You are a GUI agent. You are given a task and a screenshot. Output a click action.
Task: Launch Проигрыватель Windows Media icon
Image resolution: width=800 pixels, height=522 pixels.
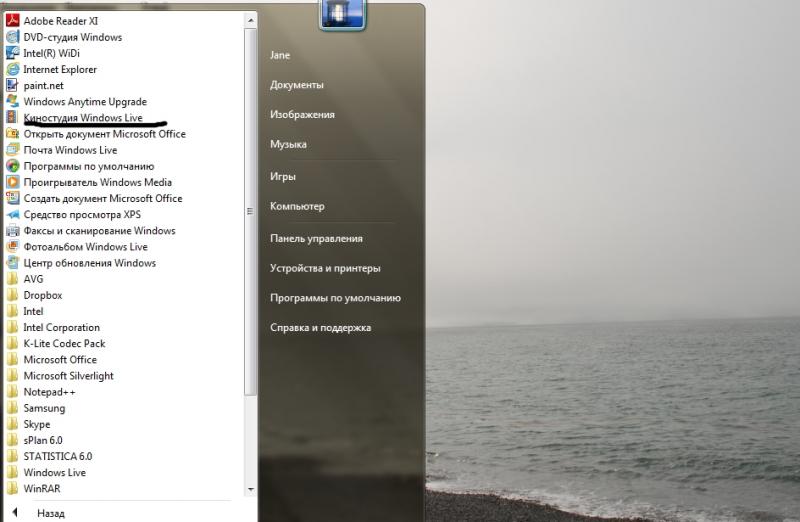(x=12, y=182)
